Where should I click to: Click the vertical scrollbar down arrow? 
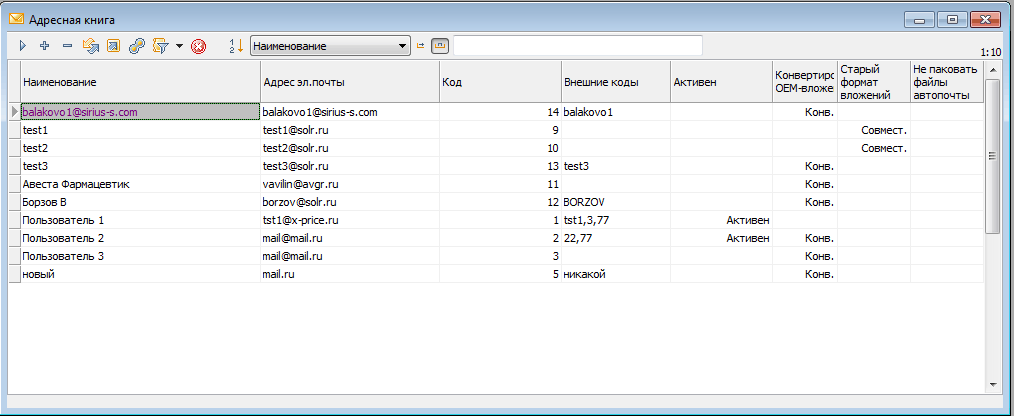pyautogui.click(x=993, y=386)
